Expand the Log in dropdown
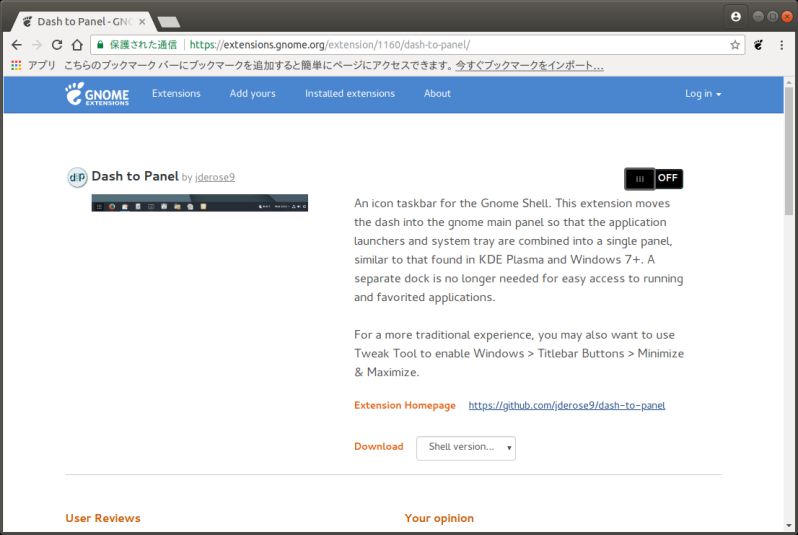This screenshot has height=535, width=798. click(703, 94)
